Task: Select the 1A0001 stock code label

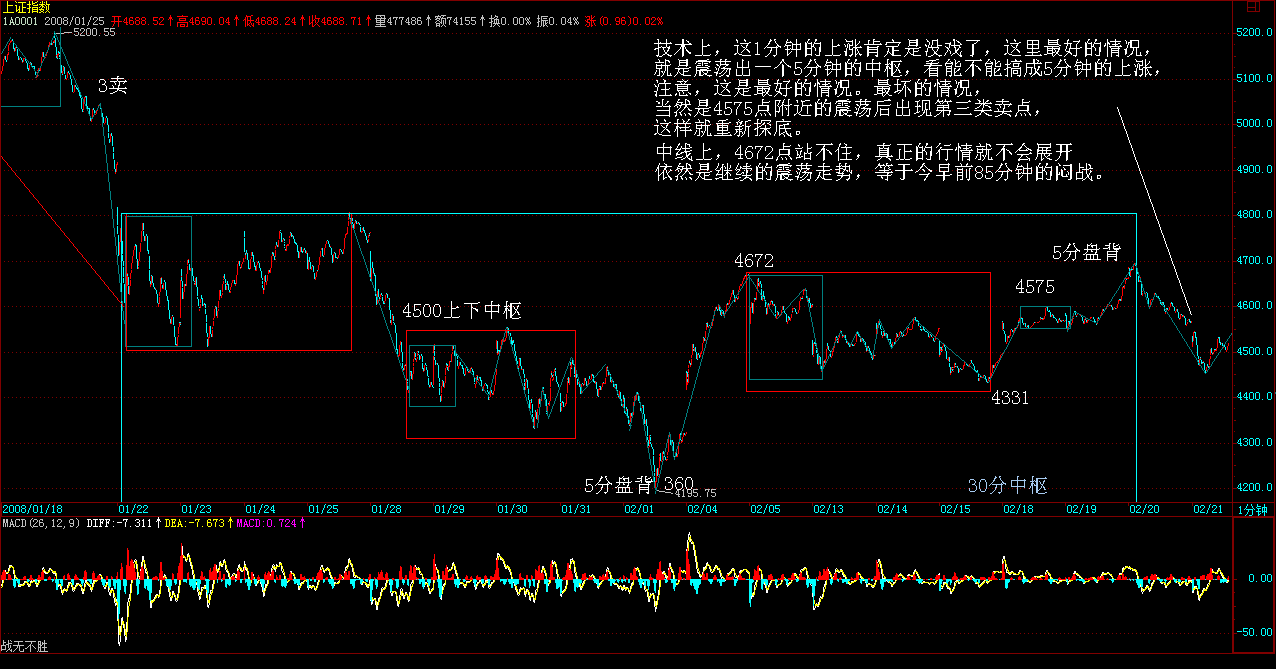Action: [20, 21]
